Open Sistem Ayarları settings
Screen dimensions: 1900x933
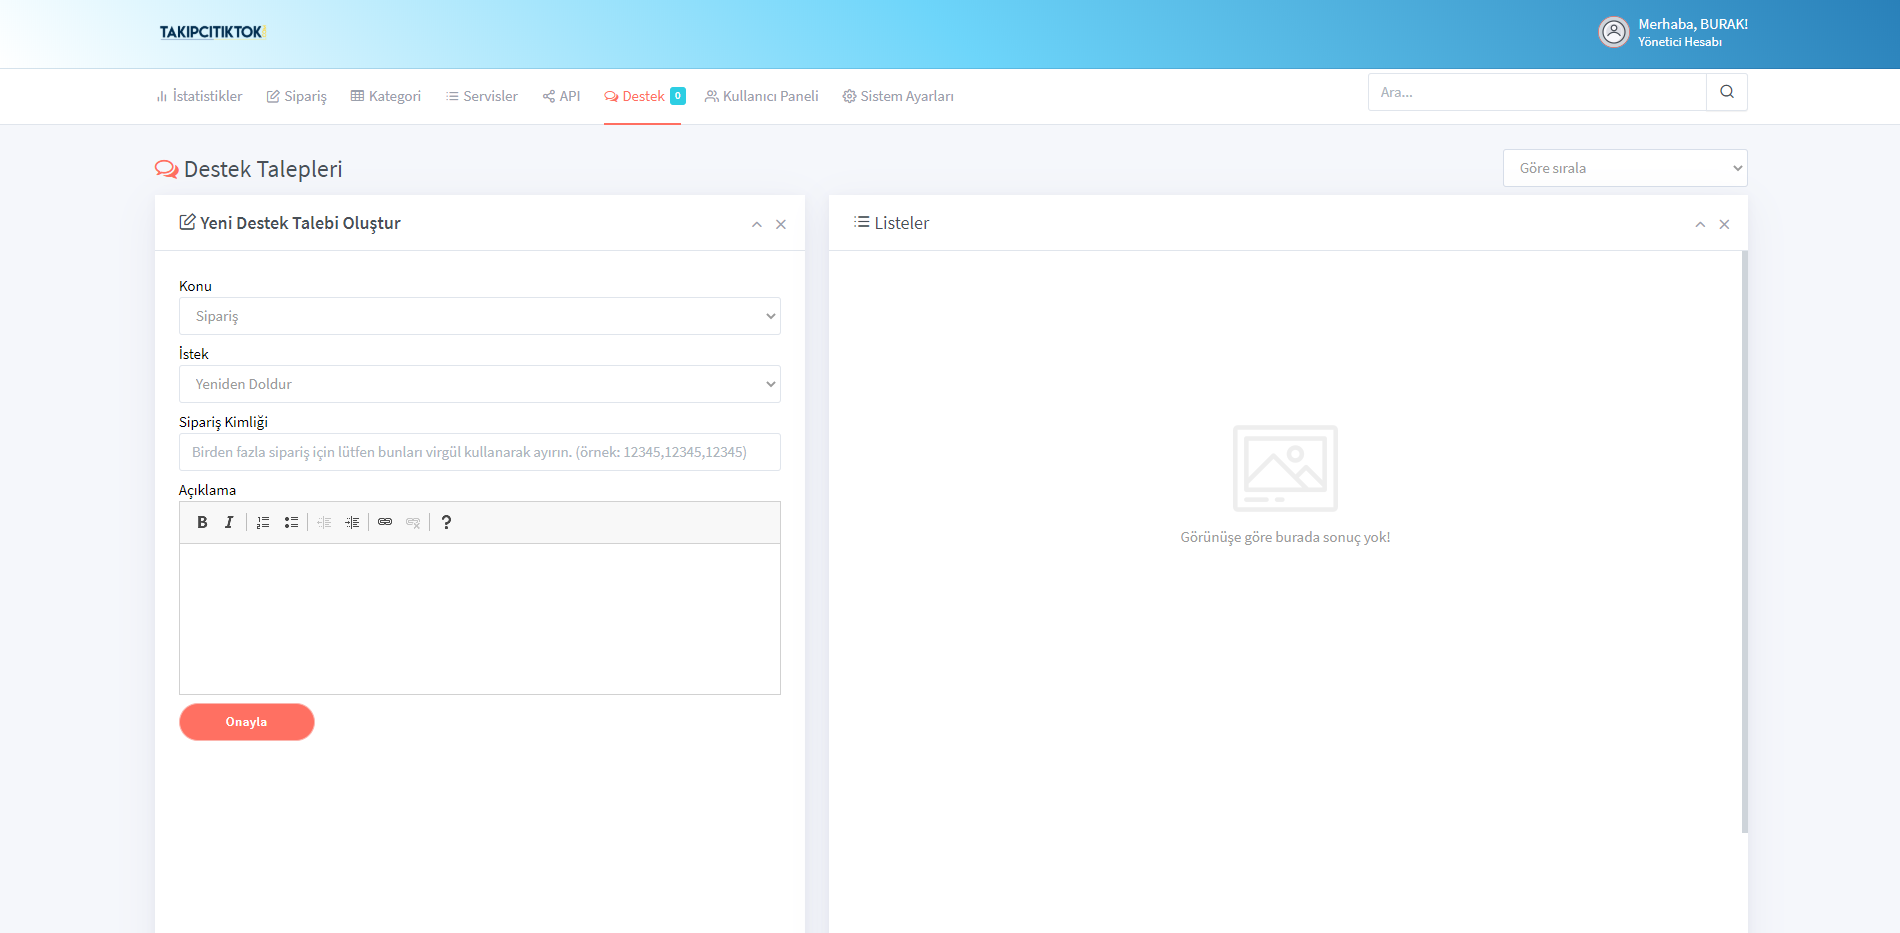click(898, 96)
